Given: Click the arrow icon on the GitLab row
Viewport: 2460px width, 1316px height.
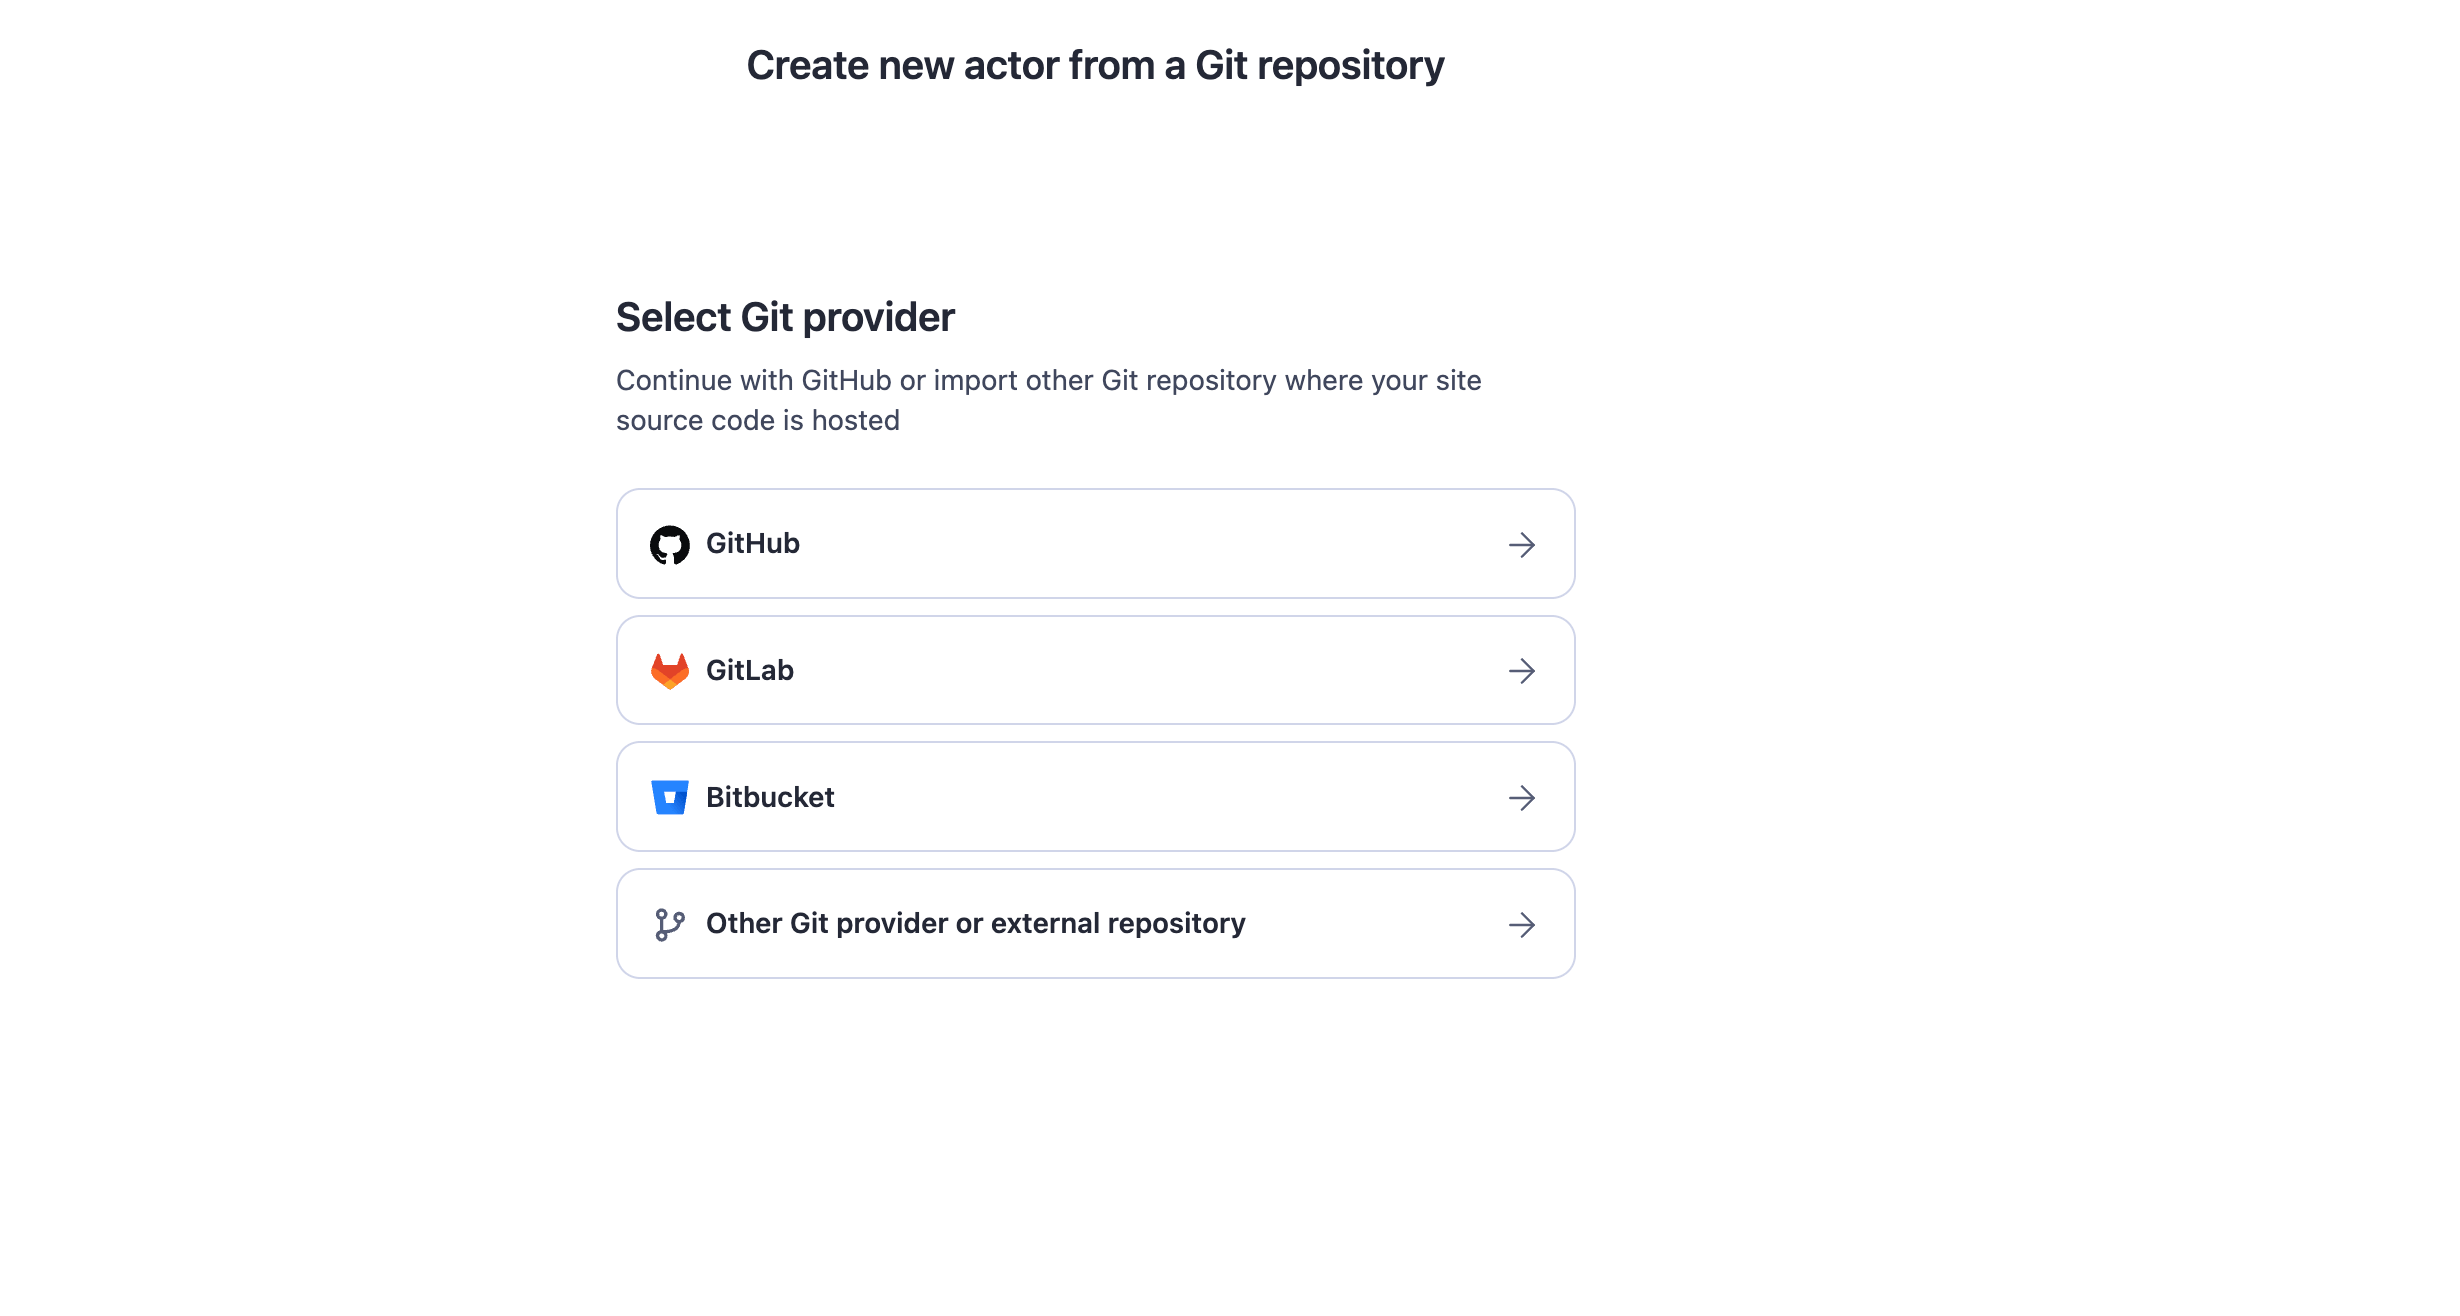Looking at the screenshot, I should [x=1522, y=670].
